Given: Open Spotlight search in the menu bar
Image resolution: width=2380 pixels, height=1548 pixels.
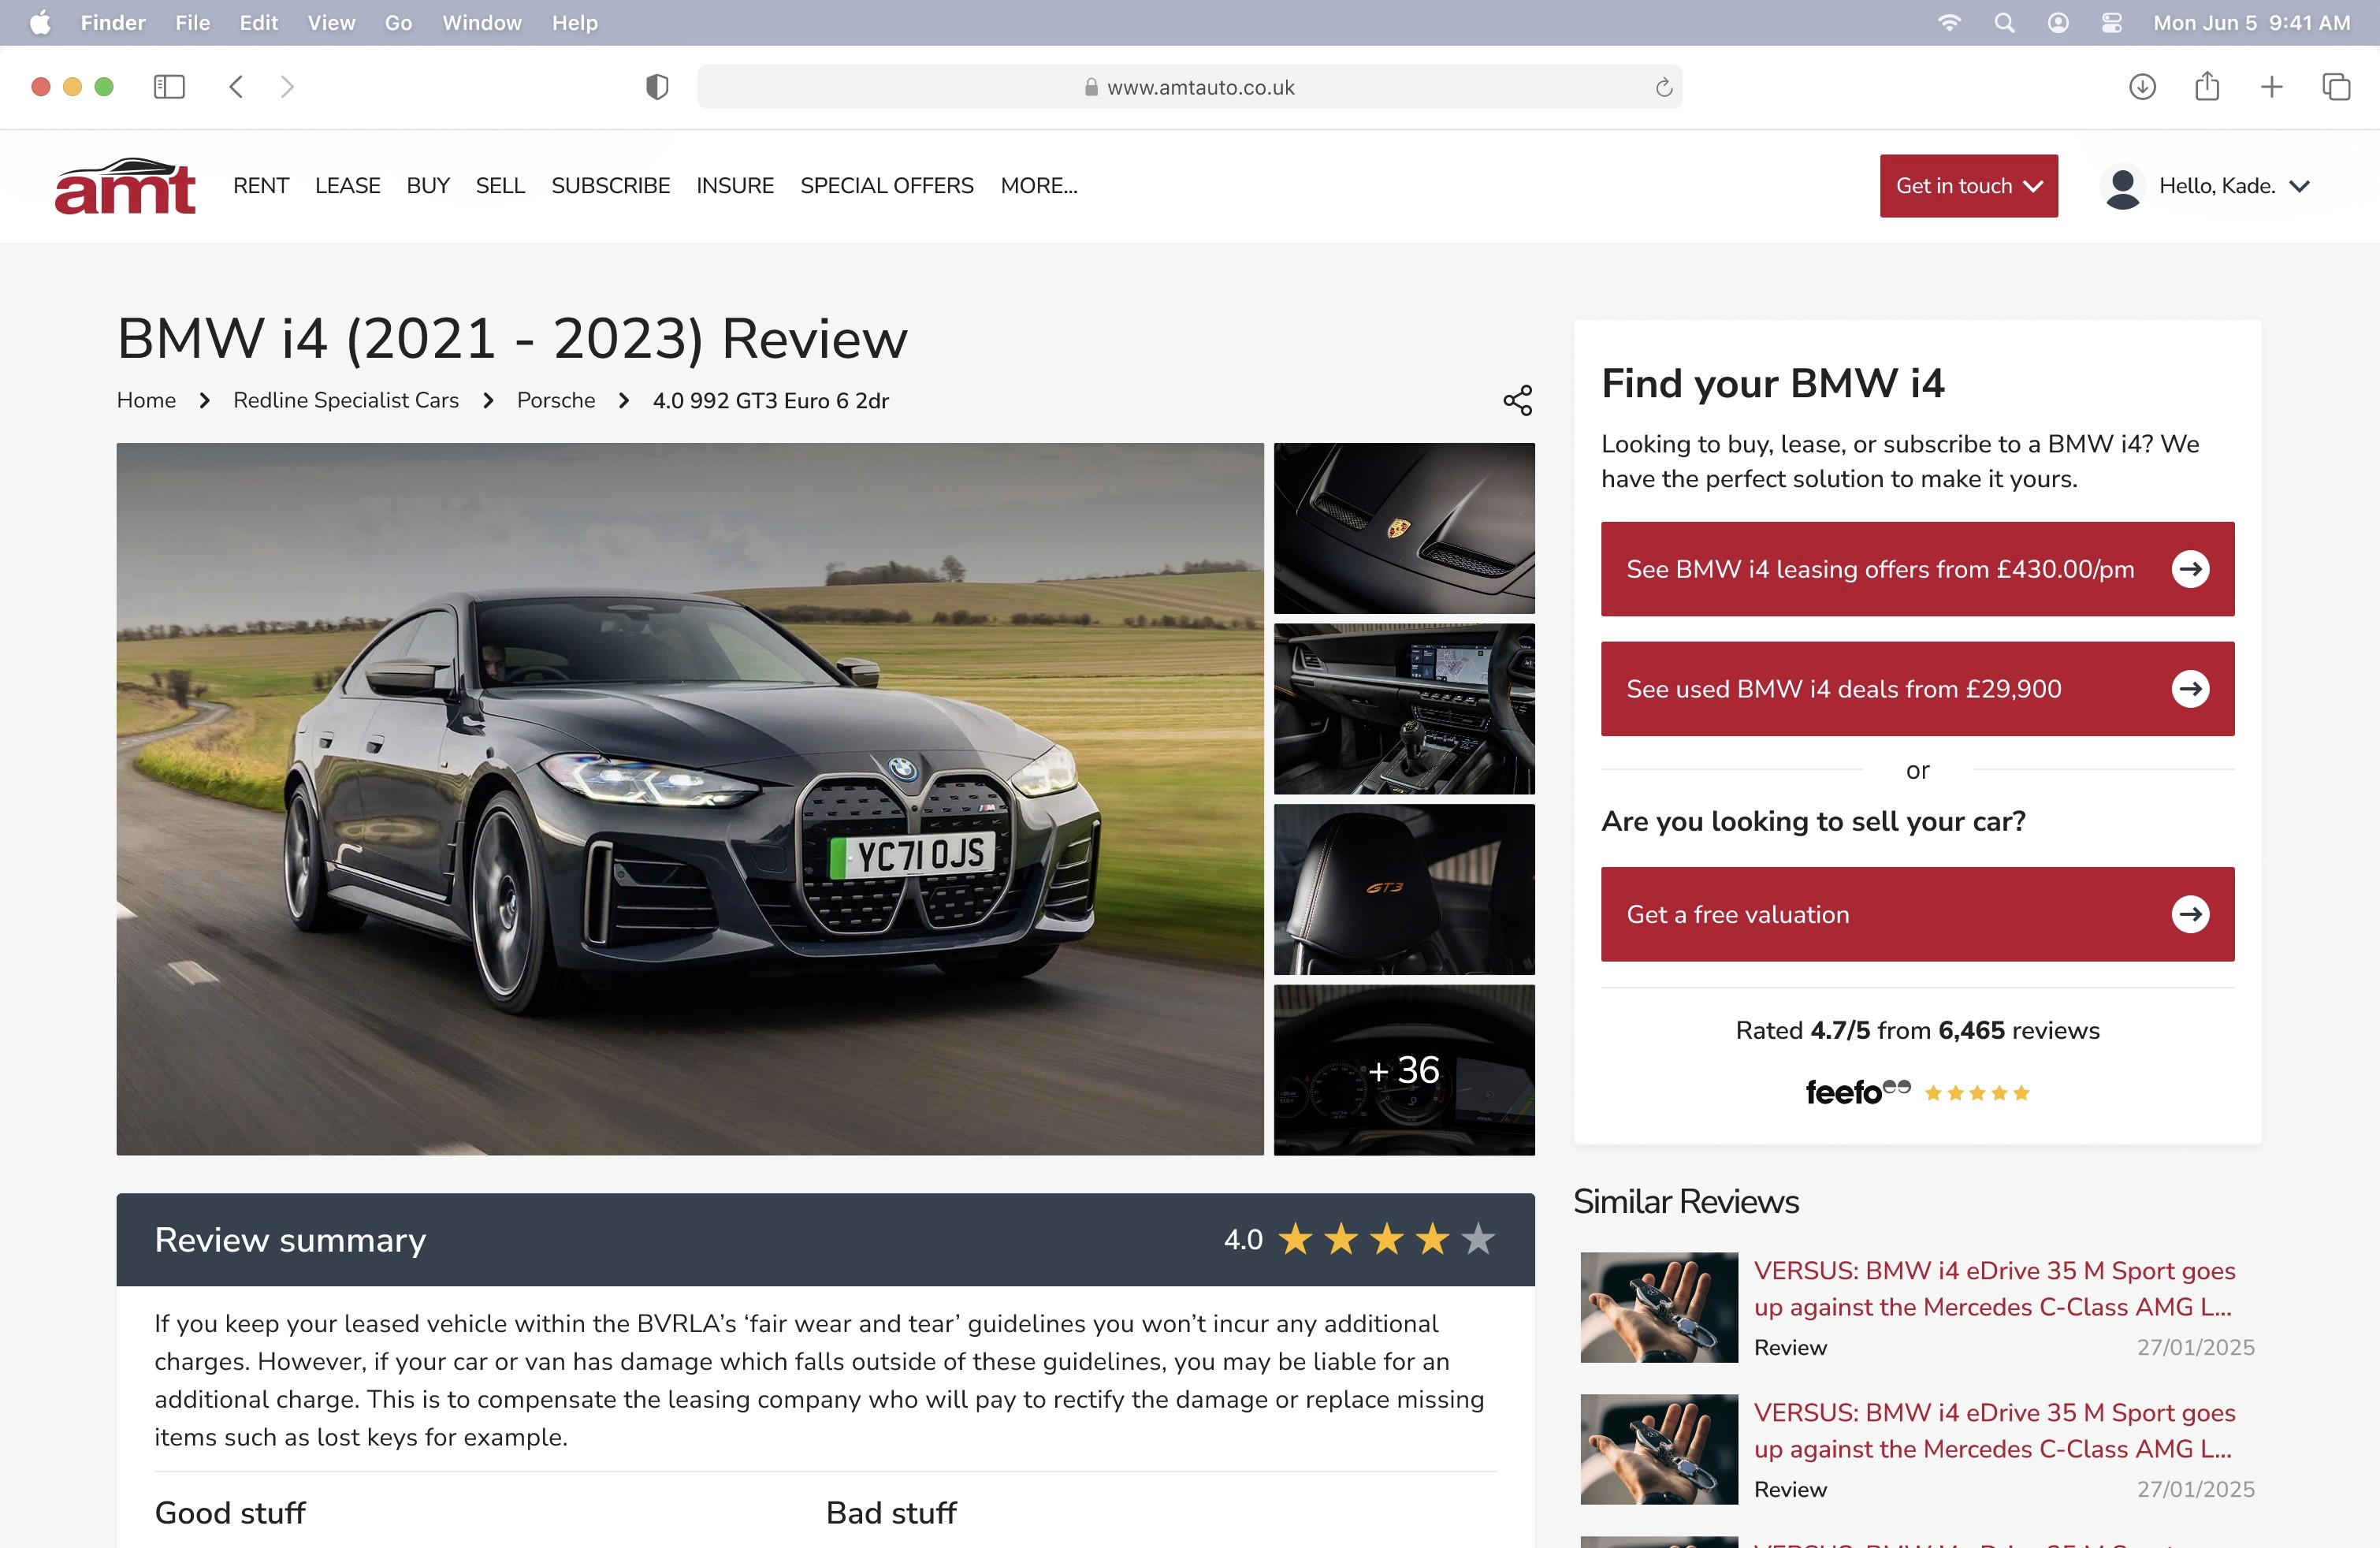Looking at the screenshot, I should tap(2004, 22).
